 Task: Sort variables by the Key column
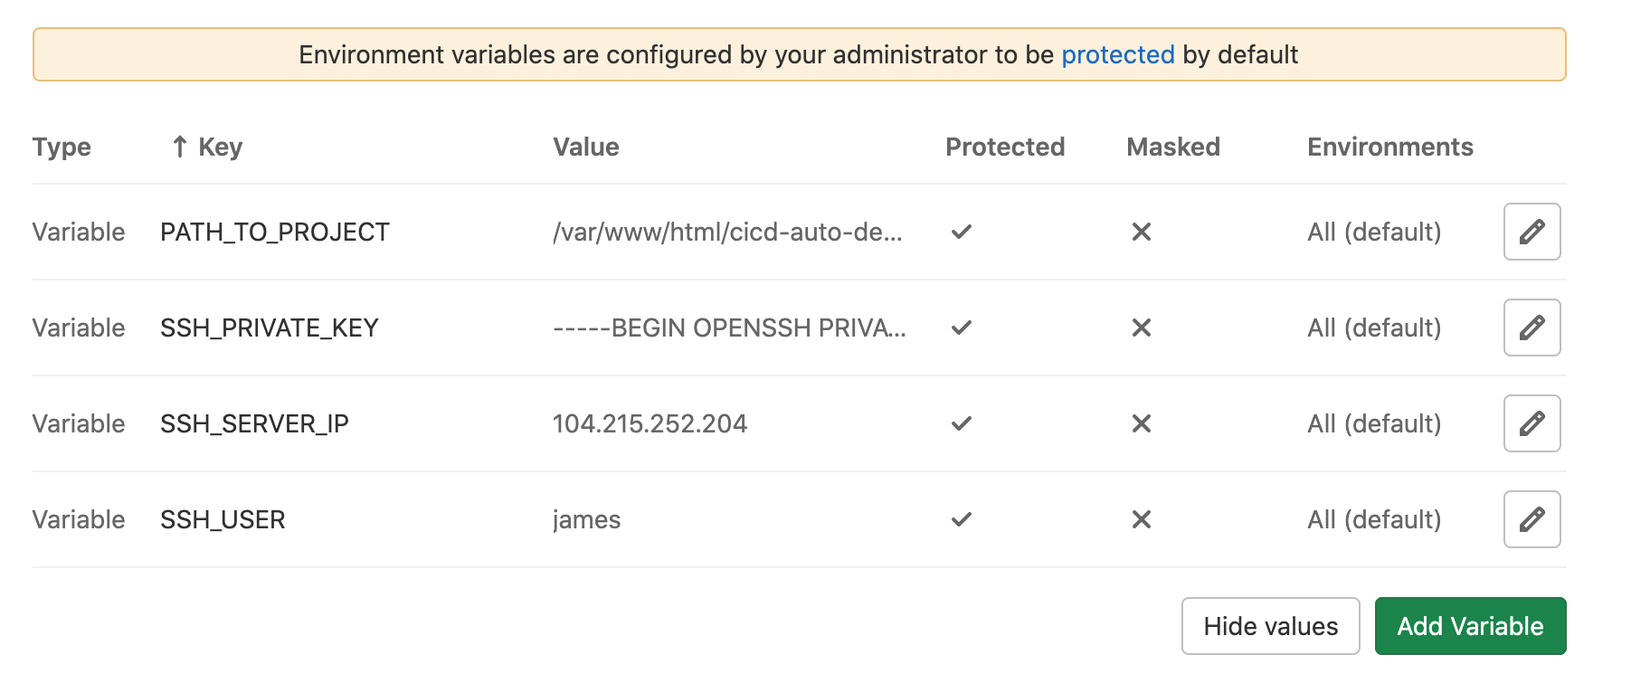[220, 147]
